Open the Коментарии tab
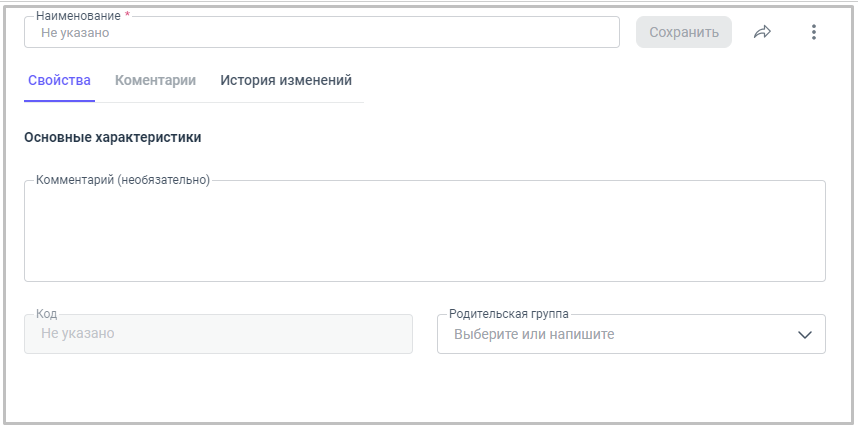The width and height of the screenshot is (858, 429). pos(155,80)
